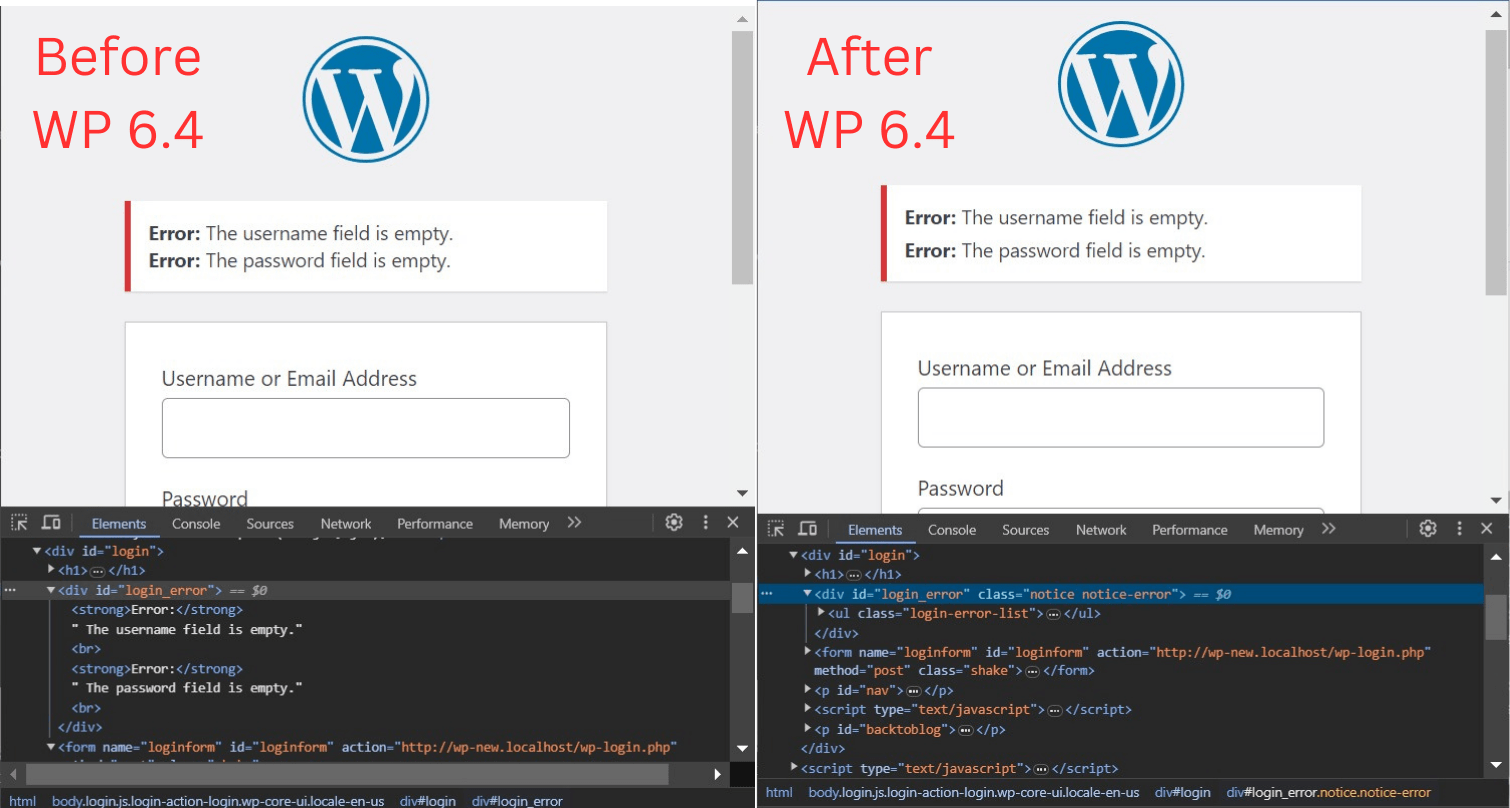Viewport: 1510px width, 808px height.
Task: Select the body.login breadcrumb in After DevTools
Action: (973, 792)
